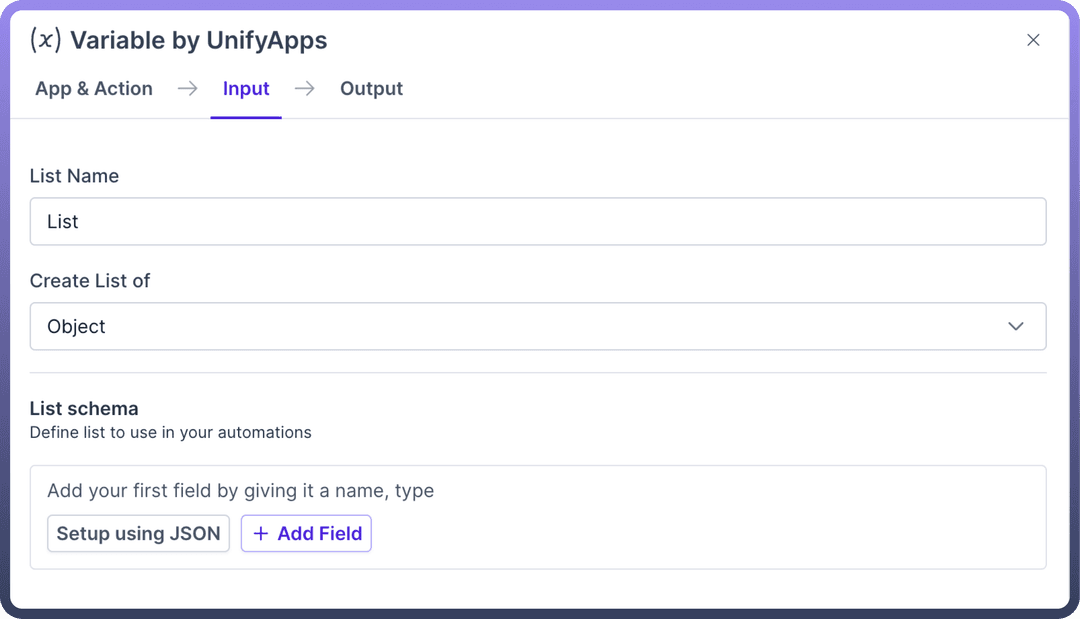Select the 'Object' value shown in dropdown
The height and width of the screenshot is (619, 1080).
click(76, 327)
